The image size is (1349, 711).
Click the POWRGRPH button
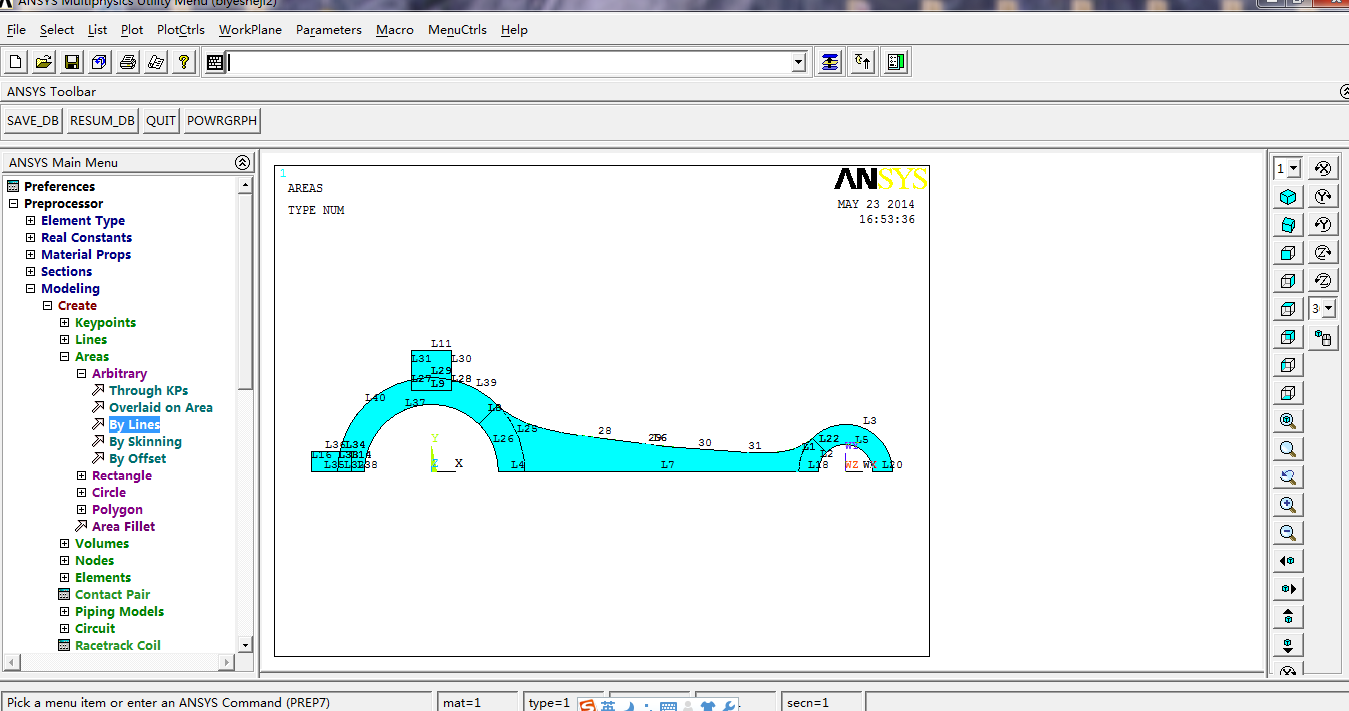click(222, 121)
